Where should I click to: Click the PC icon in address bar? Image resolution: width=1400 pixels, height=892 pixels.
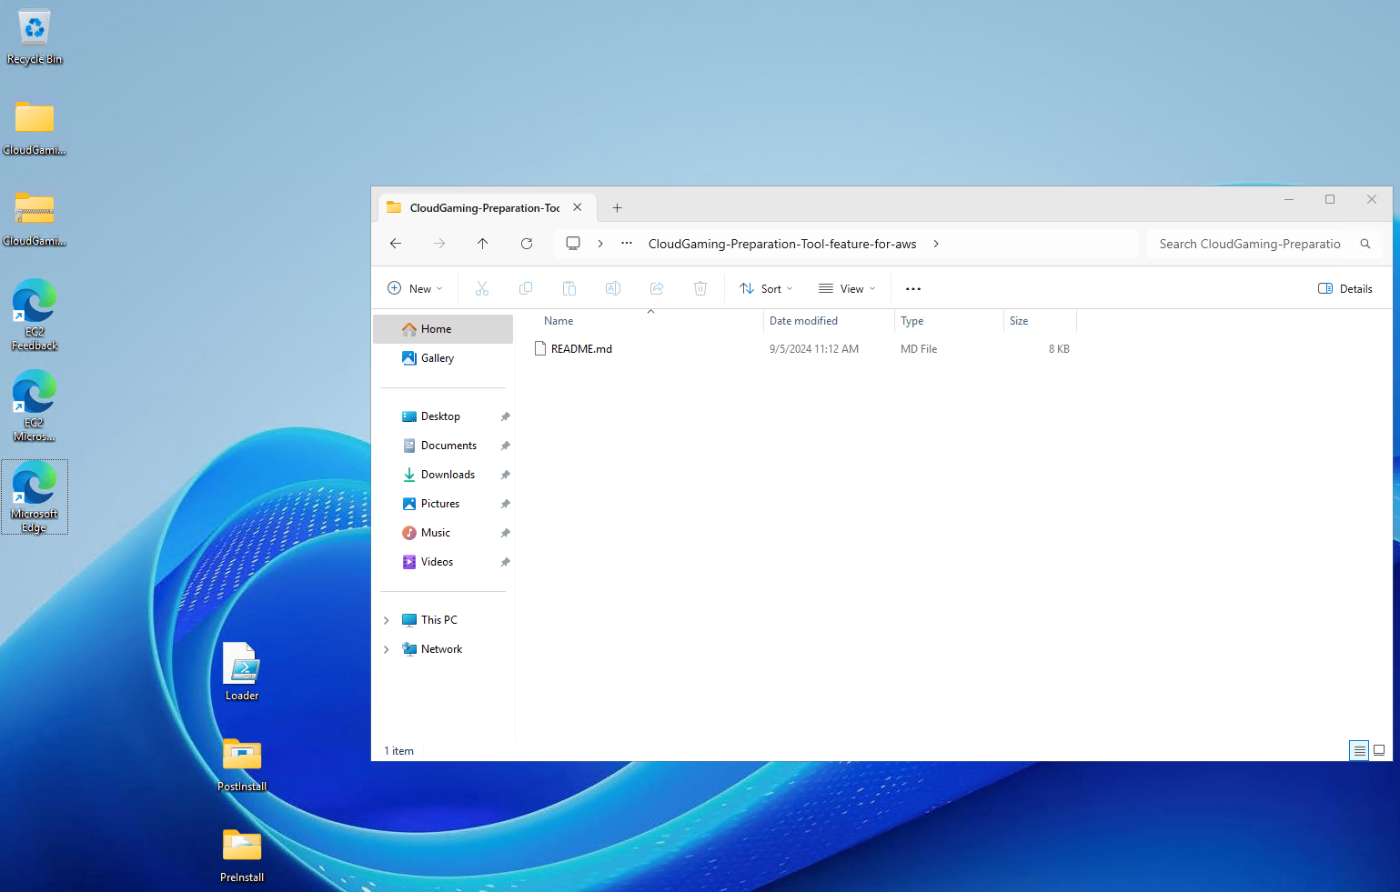(573, 244)
